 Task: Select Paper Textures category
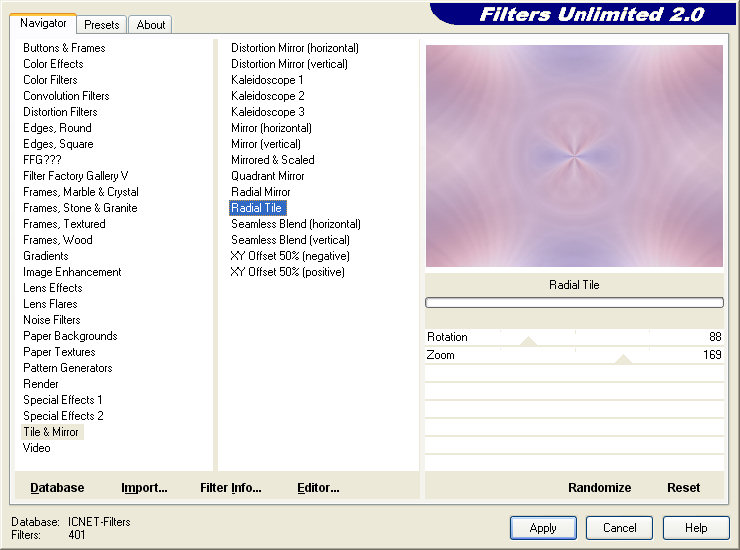(x=59, y=352)
